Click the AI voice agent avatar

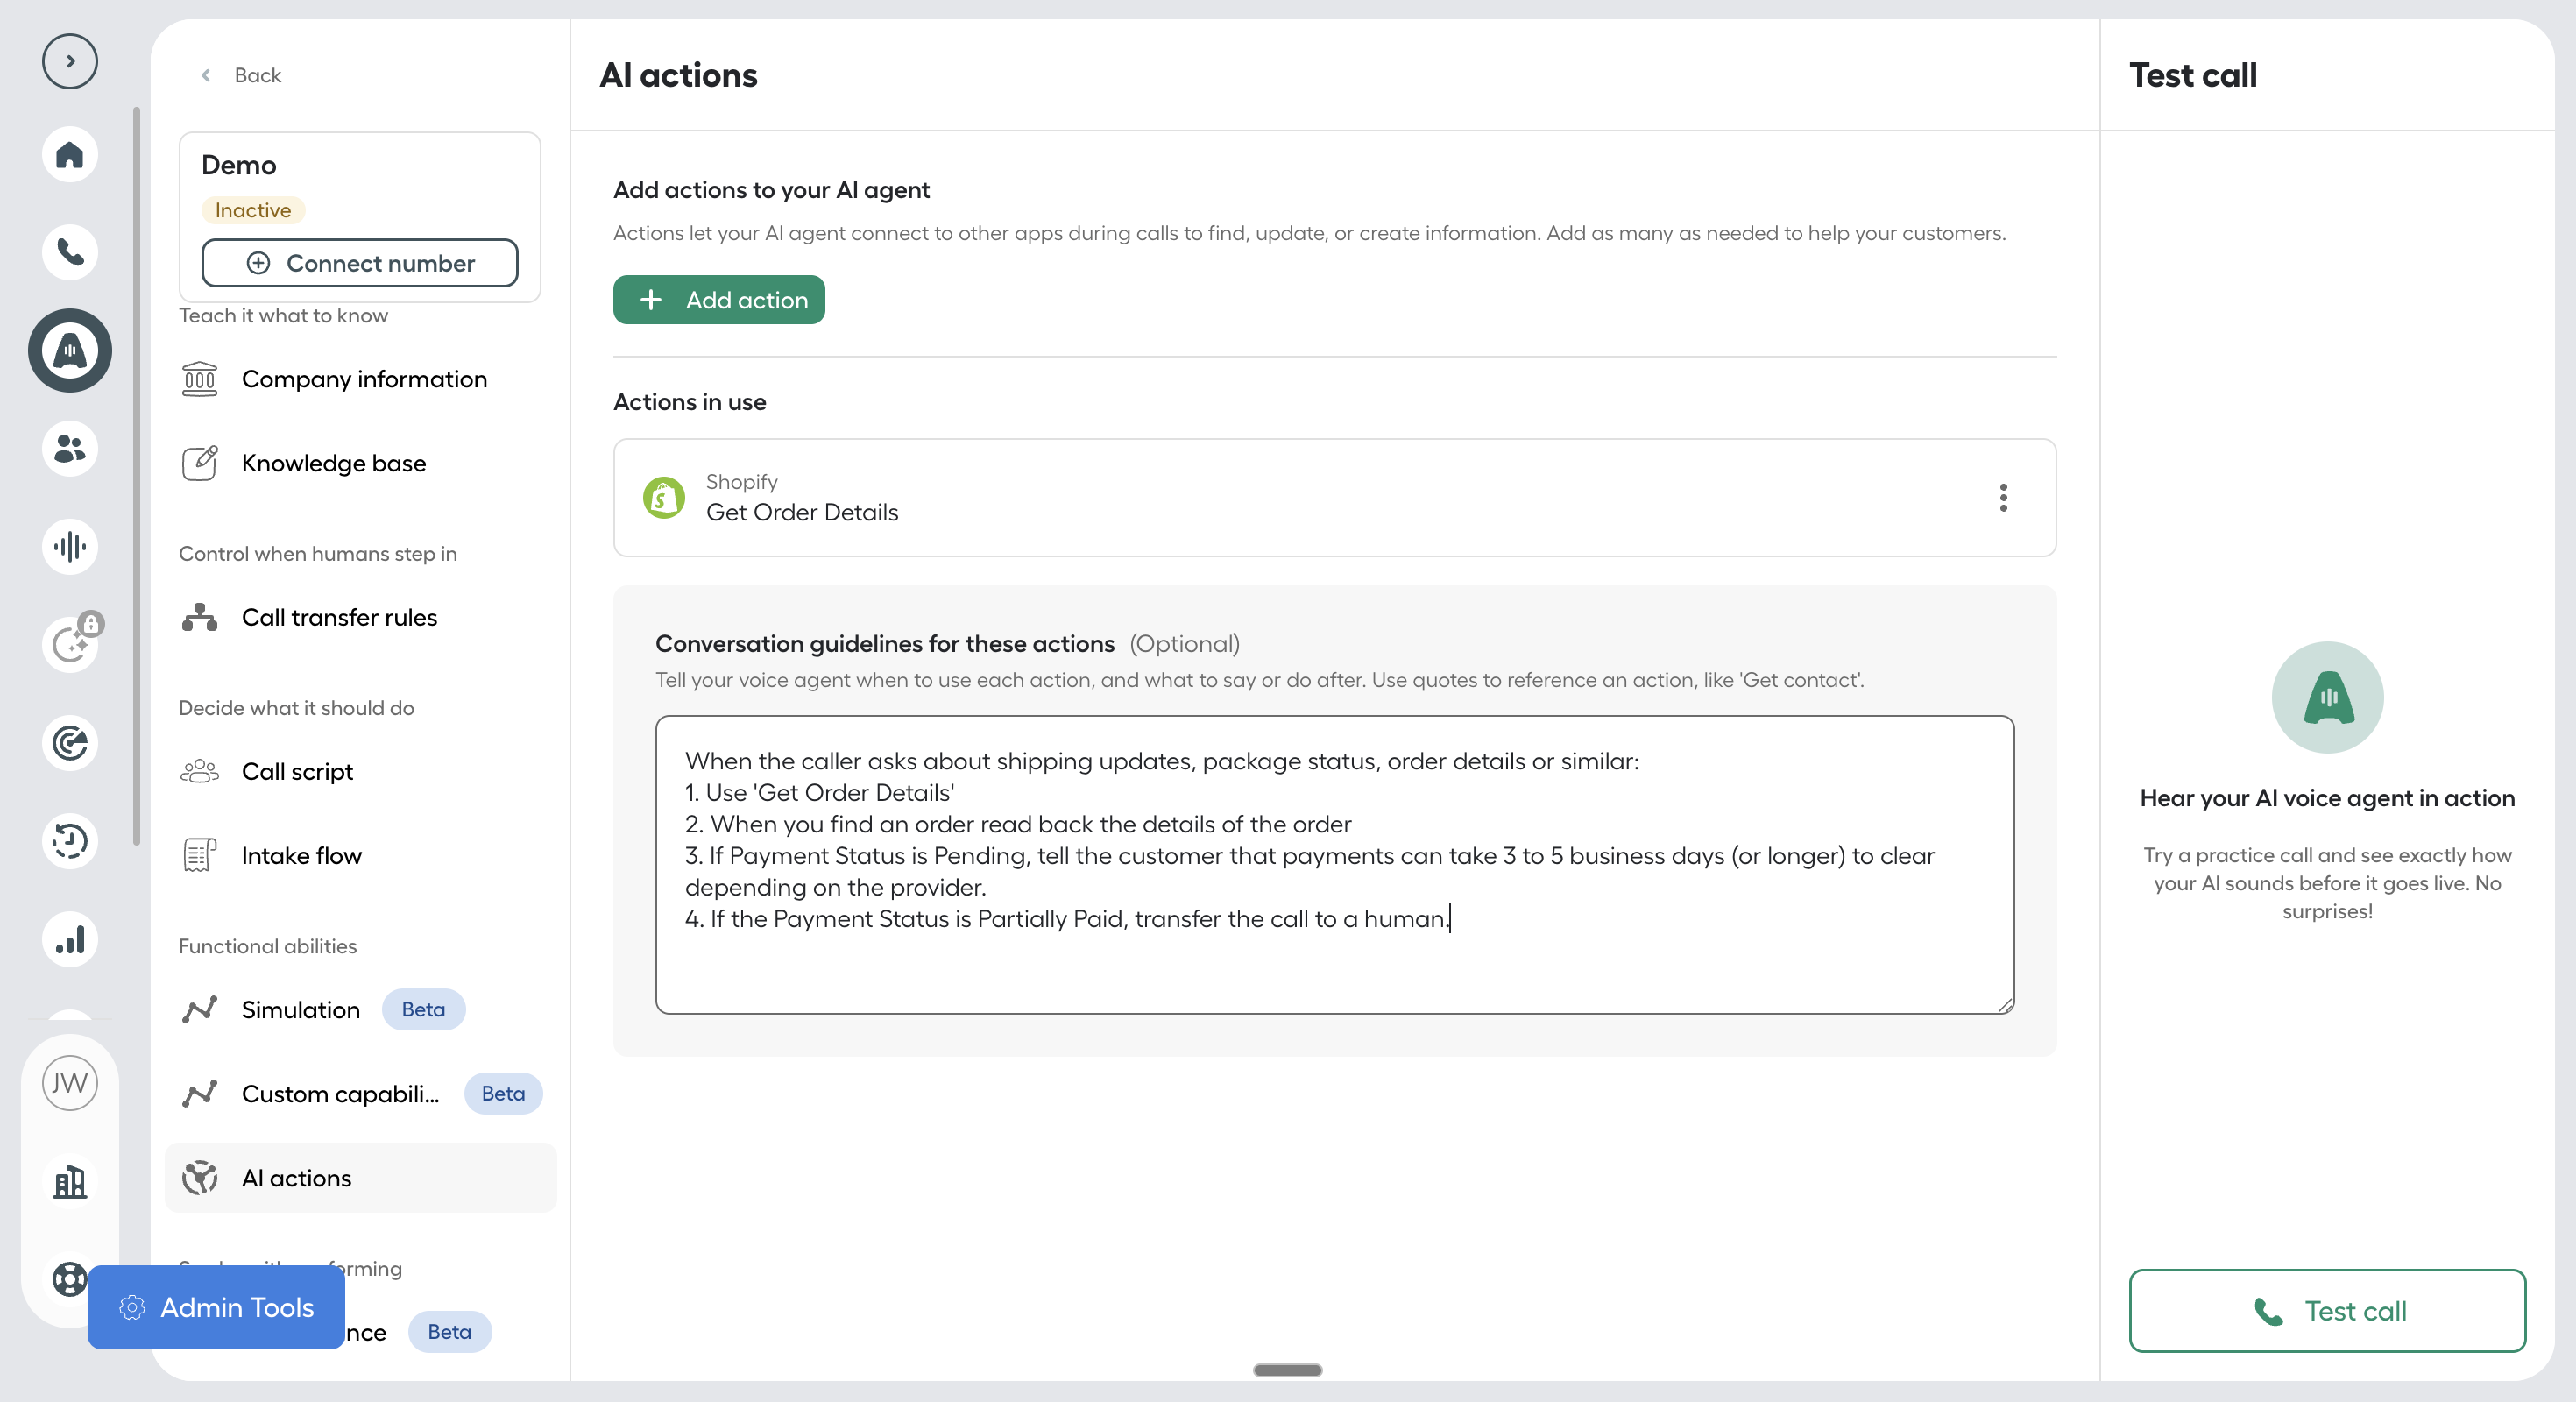(2327, 697)
